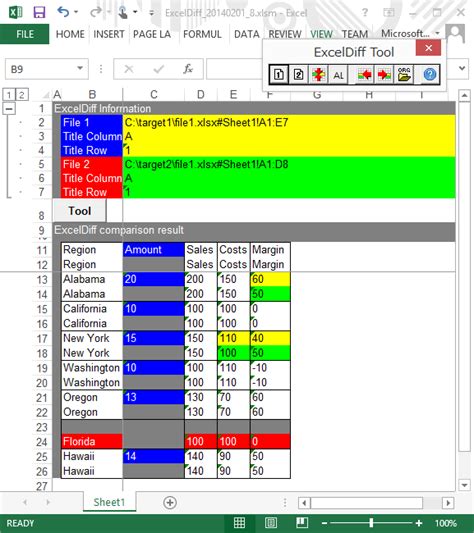This screenshot has width=474, height=533.
Task: Click the ribbon display options icon
Action: pyautogui.click(x=389, y=13)
